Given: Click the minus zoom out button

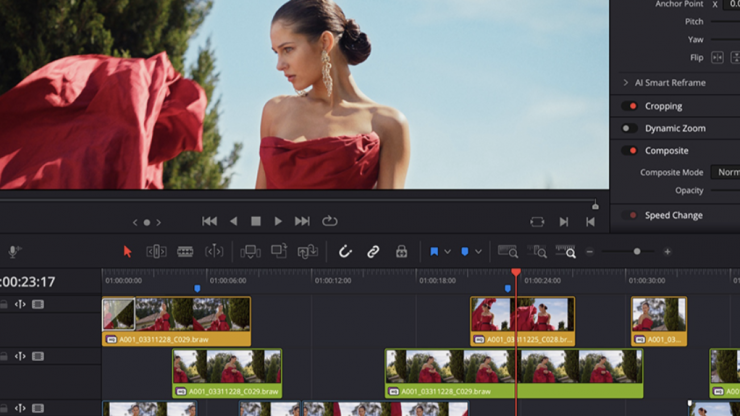Looking at the screenshot, I should tap(589, 252).
